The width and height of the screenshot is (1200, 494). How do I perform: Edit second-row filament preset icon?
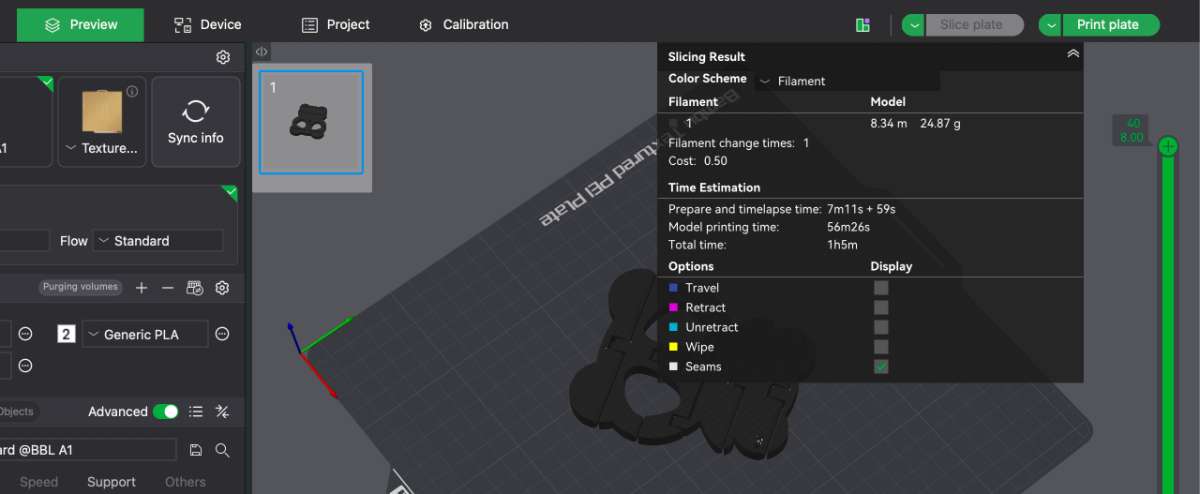point(26,366)
